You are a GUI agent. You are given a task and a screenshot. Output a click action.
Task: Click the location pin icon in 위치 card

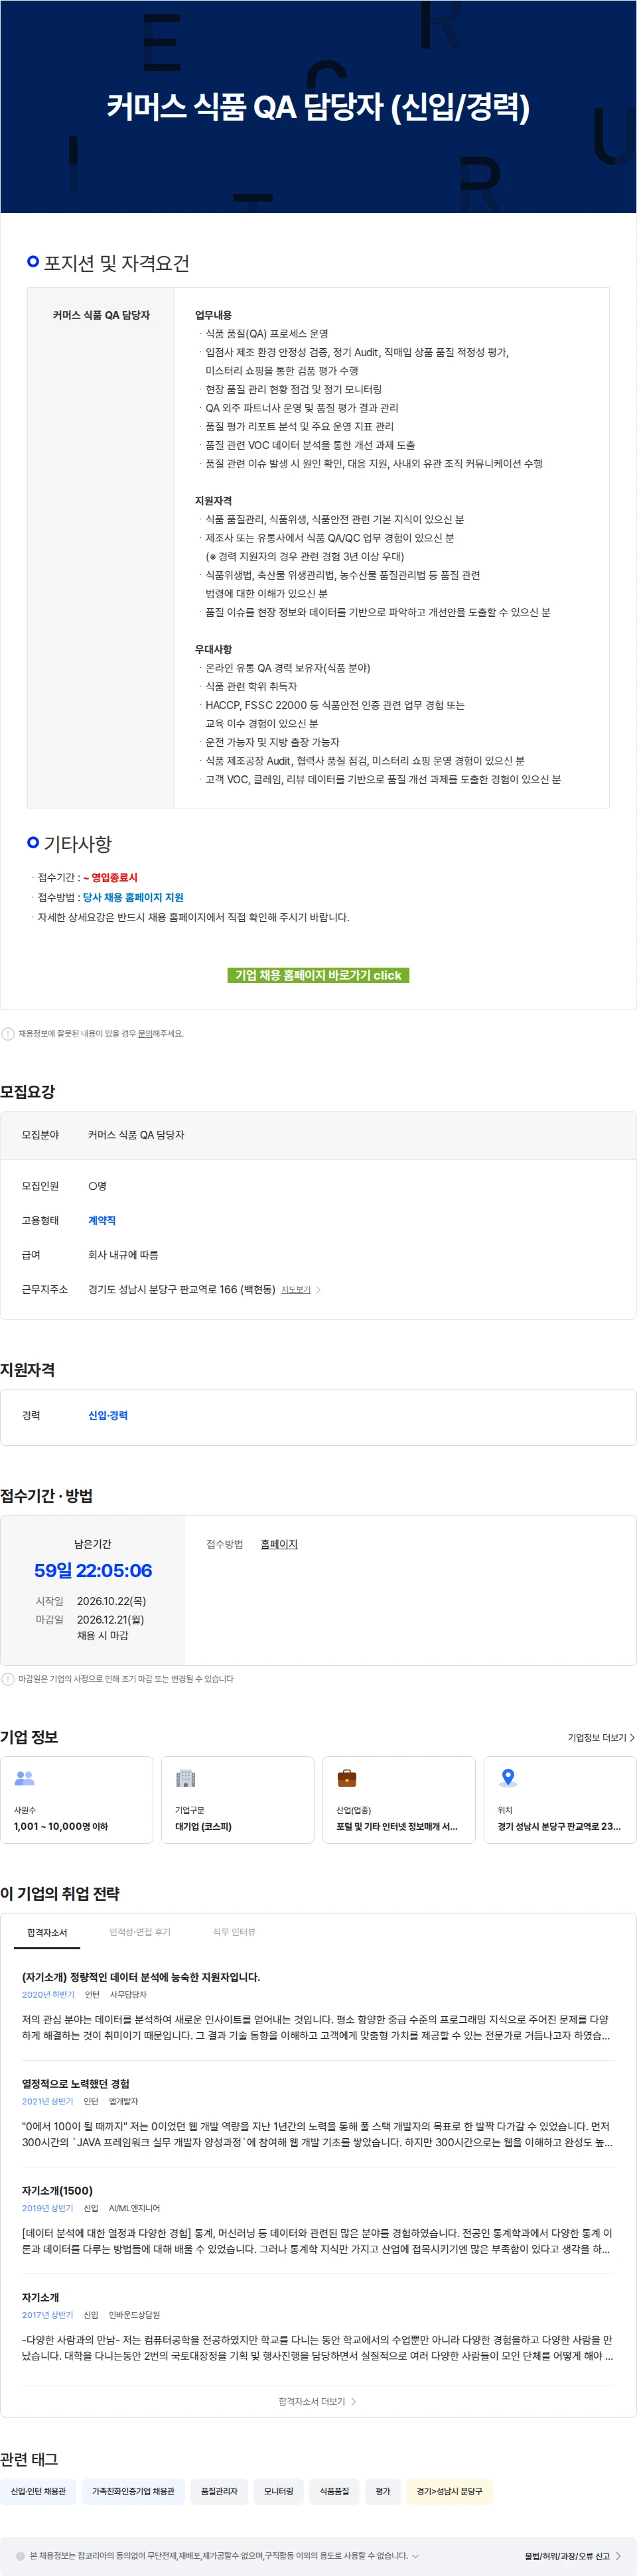pyautogui.click(x=508, y=1779)
